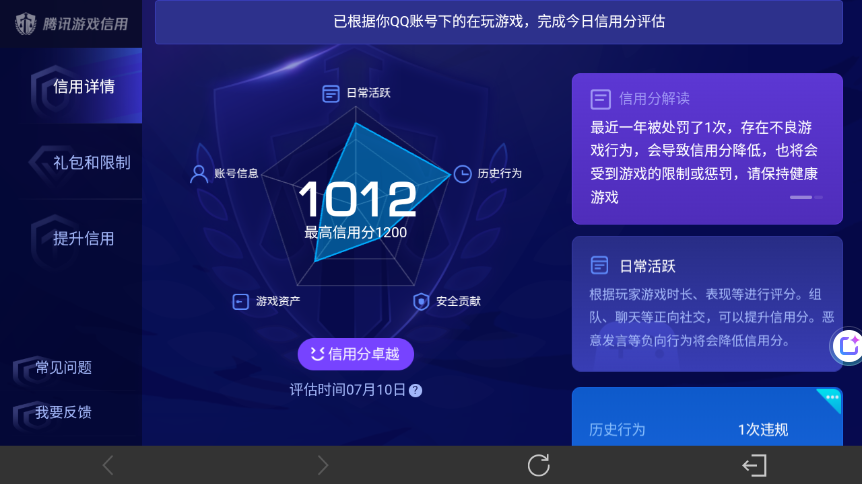Click the 信用分卓越 button

[x=356, y=354]
